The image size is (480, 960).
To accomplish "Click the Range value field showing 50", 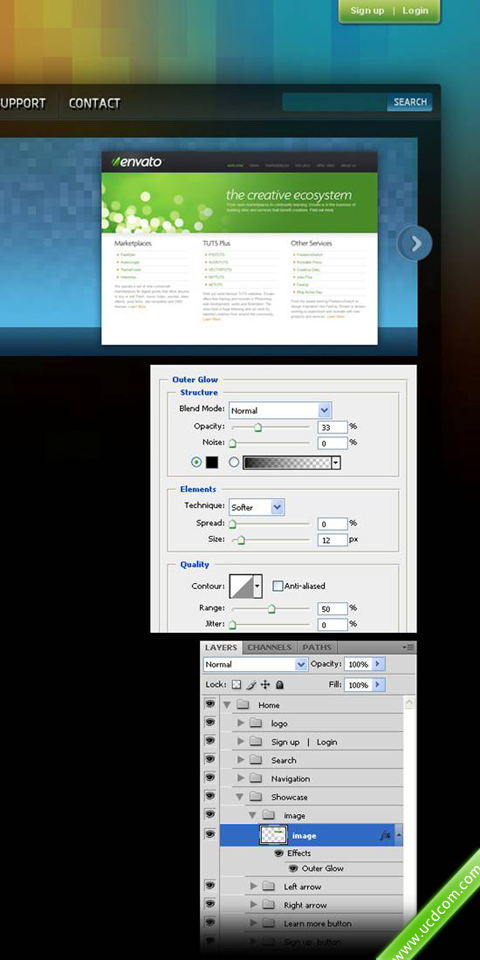I will point(332,609).
